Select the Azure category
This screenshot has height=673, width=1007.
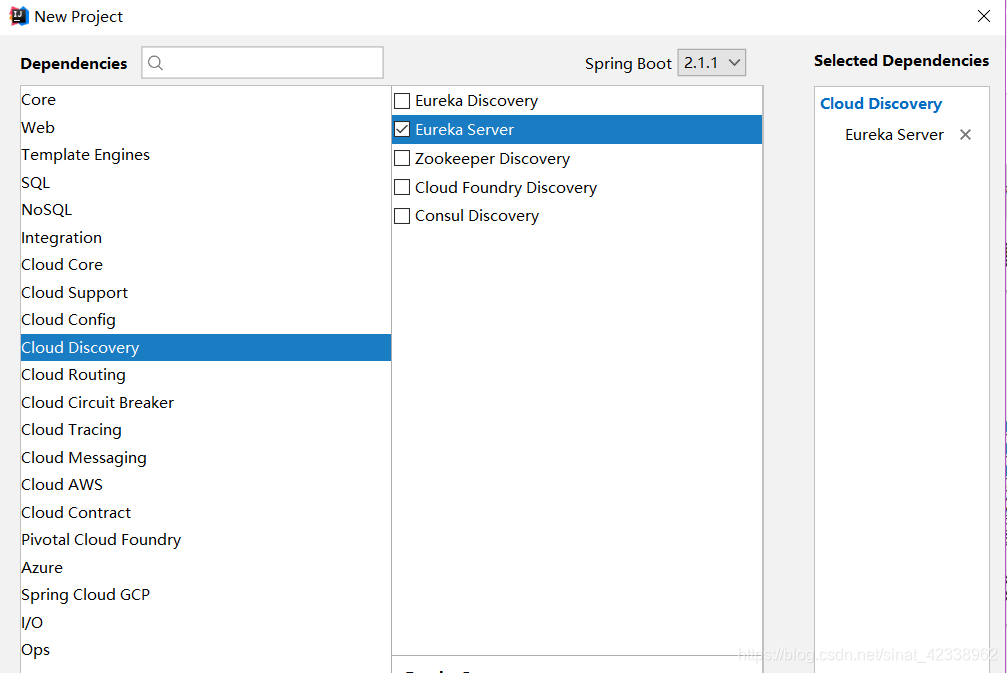206,568
